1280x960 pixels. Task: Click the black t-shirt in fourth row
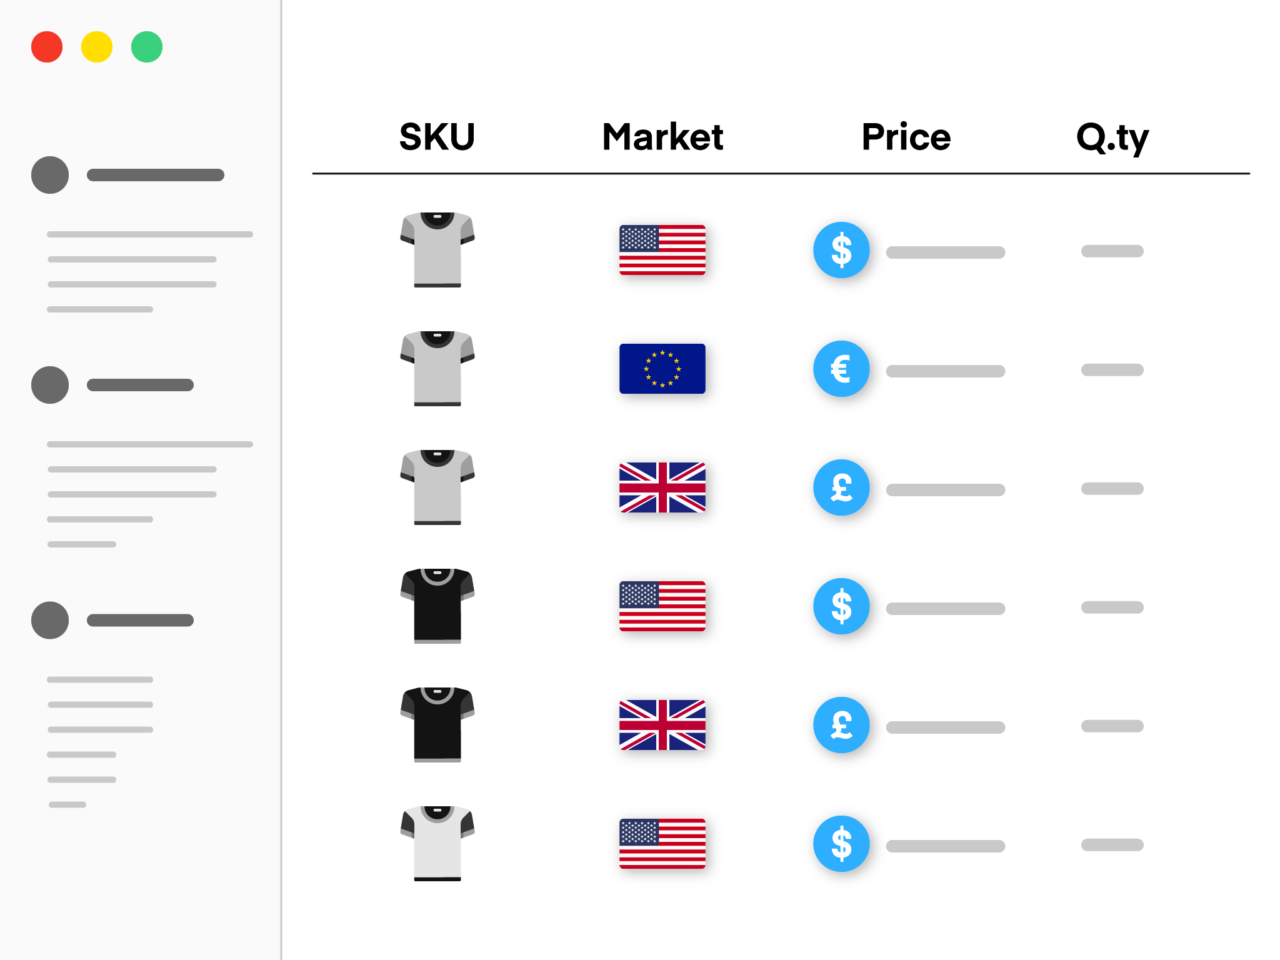pos(437,606)
